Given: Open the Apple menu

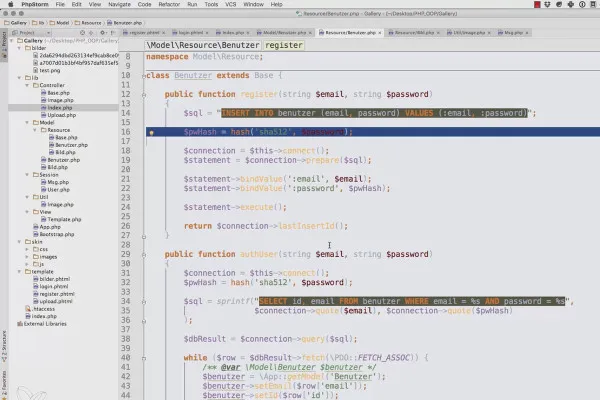Looking at the screenshot, I should pyautogui.click(x=11, y=4).
